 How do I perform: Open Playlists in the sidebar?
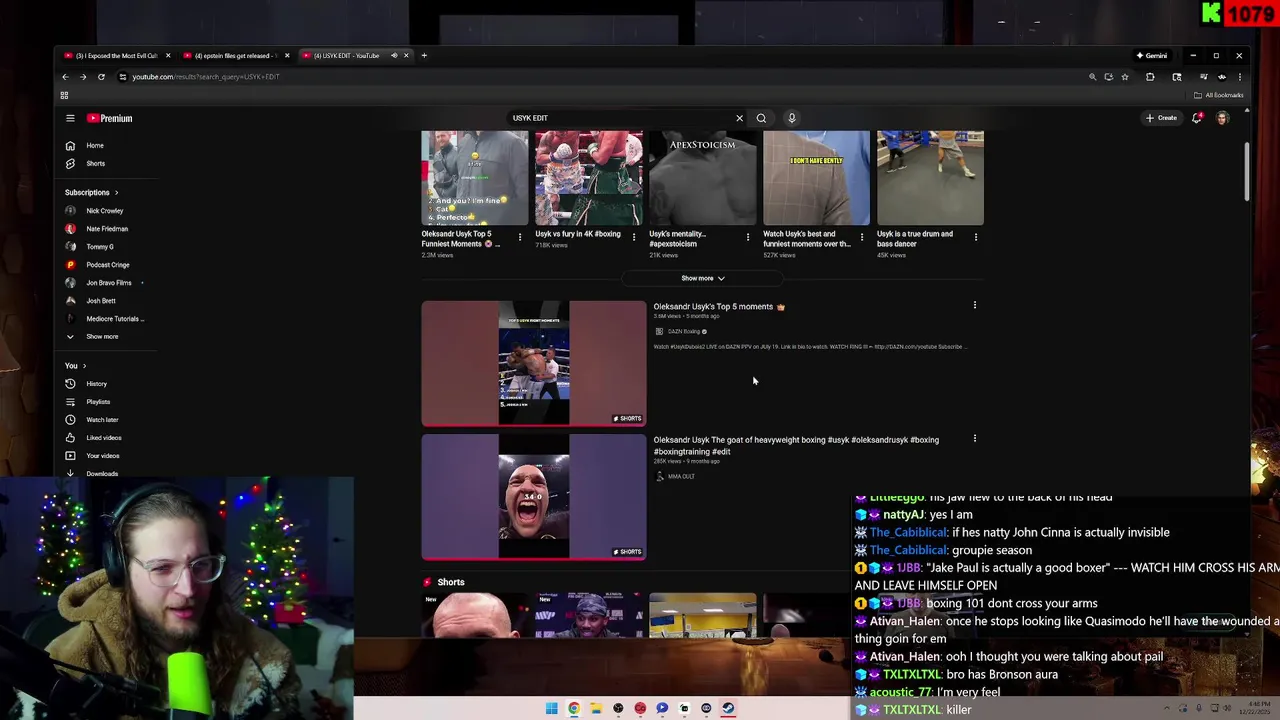click(97, 402)
